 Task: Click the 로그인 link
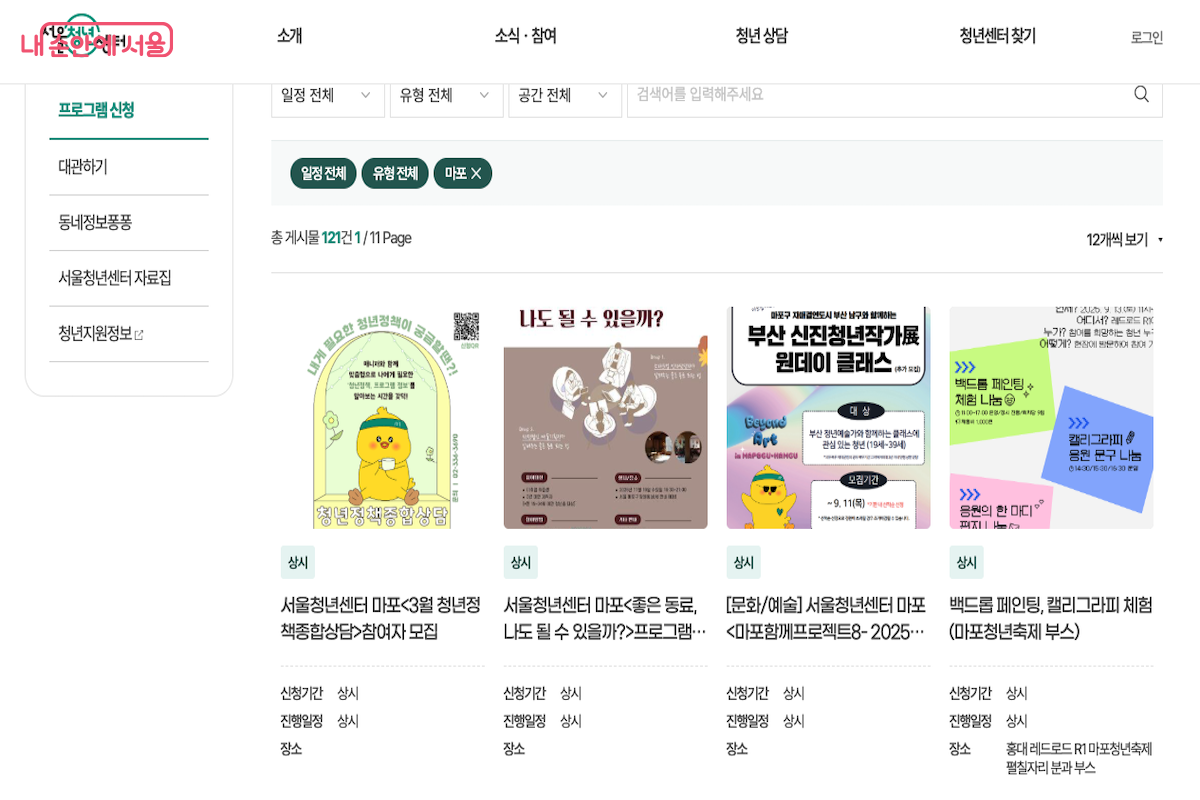[1146, 35]
